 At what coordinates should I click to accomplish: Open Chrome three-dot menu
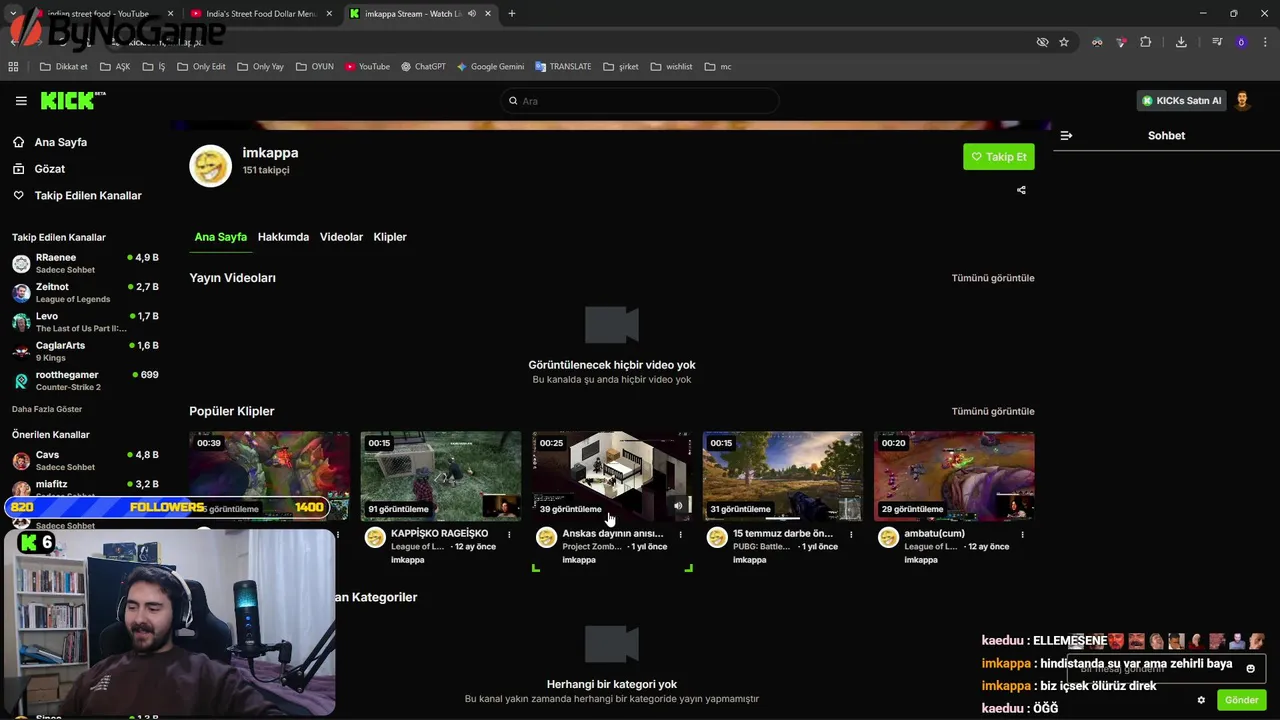tap(1265, 42)
